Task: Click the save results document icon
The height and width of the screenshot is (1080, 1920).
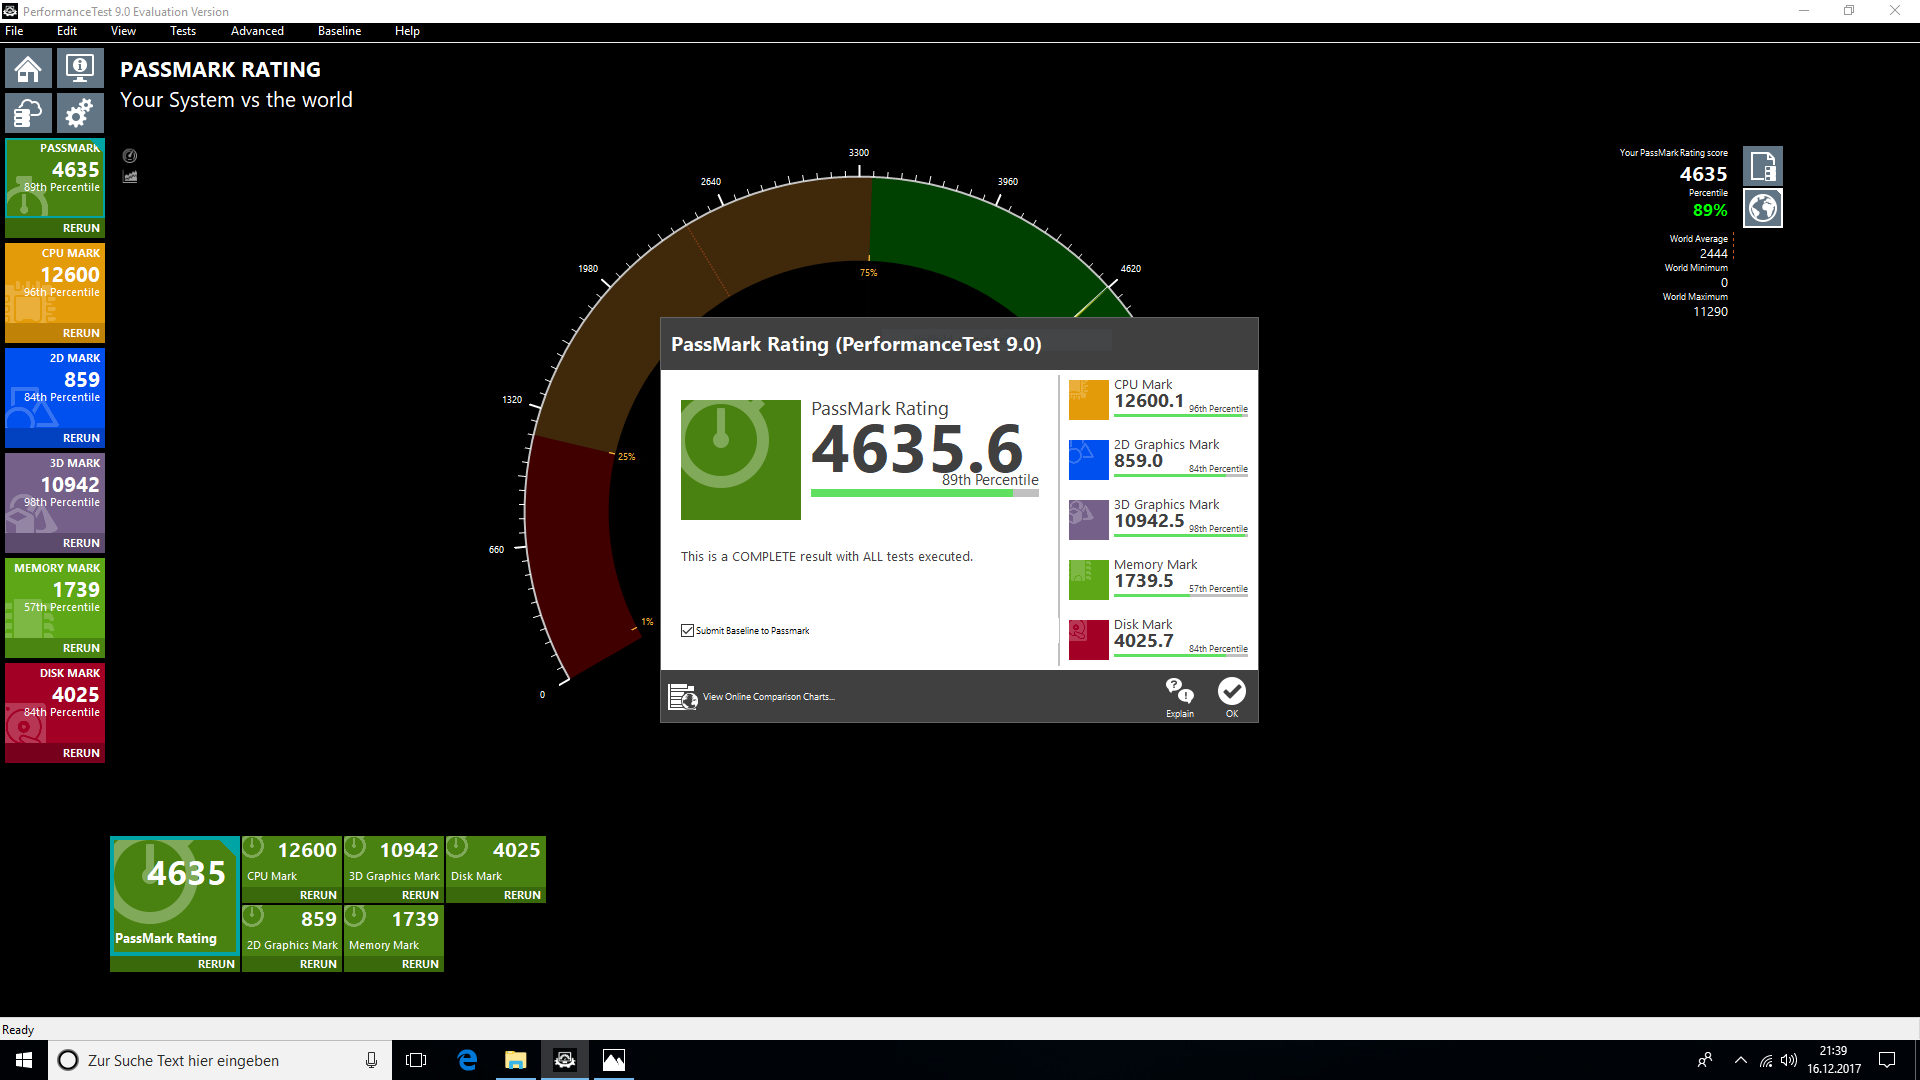Action: (x=1763, y=166)
